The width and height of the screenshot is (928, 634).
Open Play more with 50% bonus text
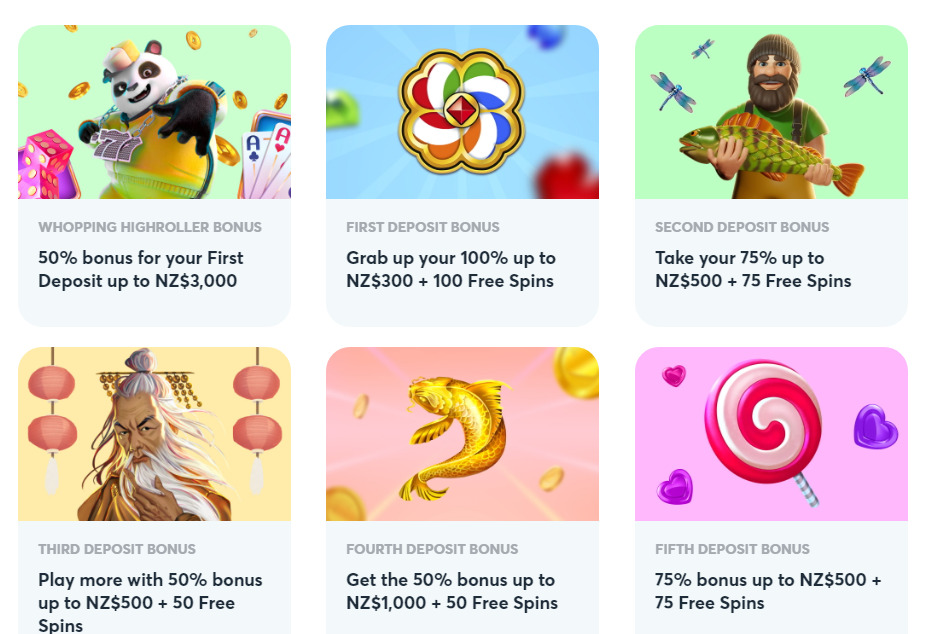(x=150, y=601)
